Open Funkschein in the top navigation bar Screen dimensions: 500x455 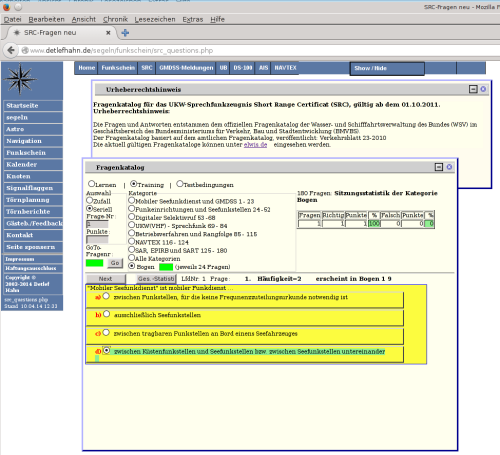click(118, 68)
